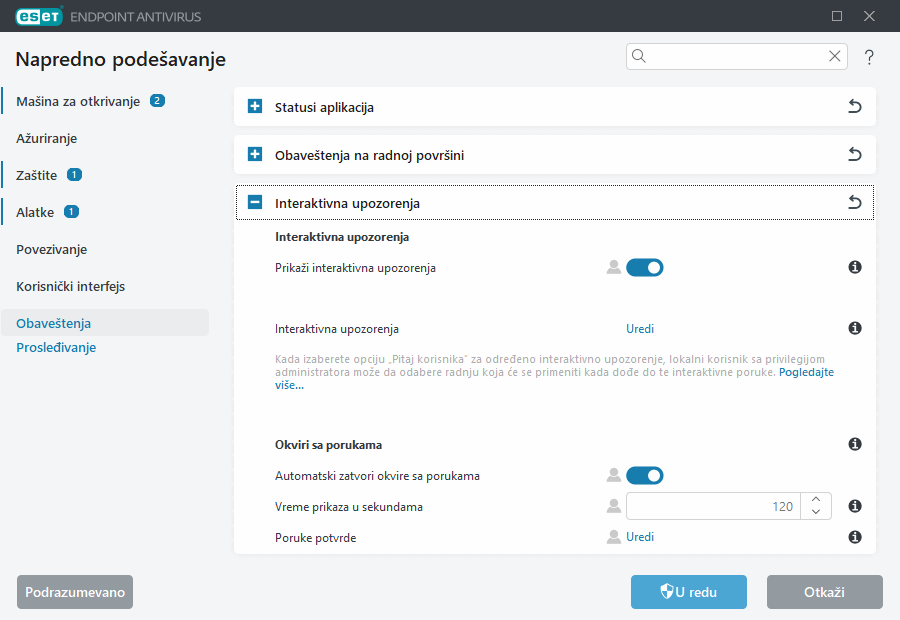This screenshot has height=620, width=900.
Task: Select Prosleđivanje subcategory
Action: click(x=56, y=347)
